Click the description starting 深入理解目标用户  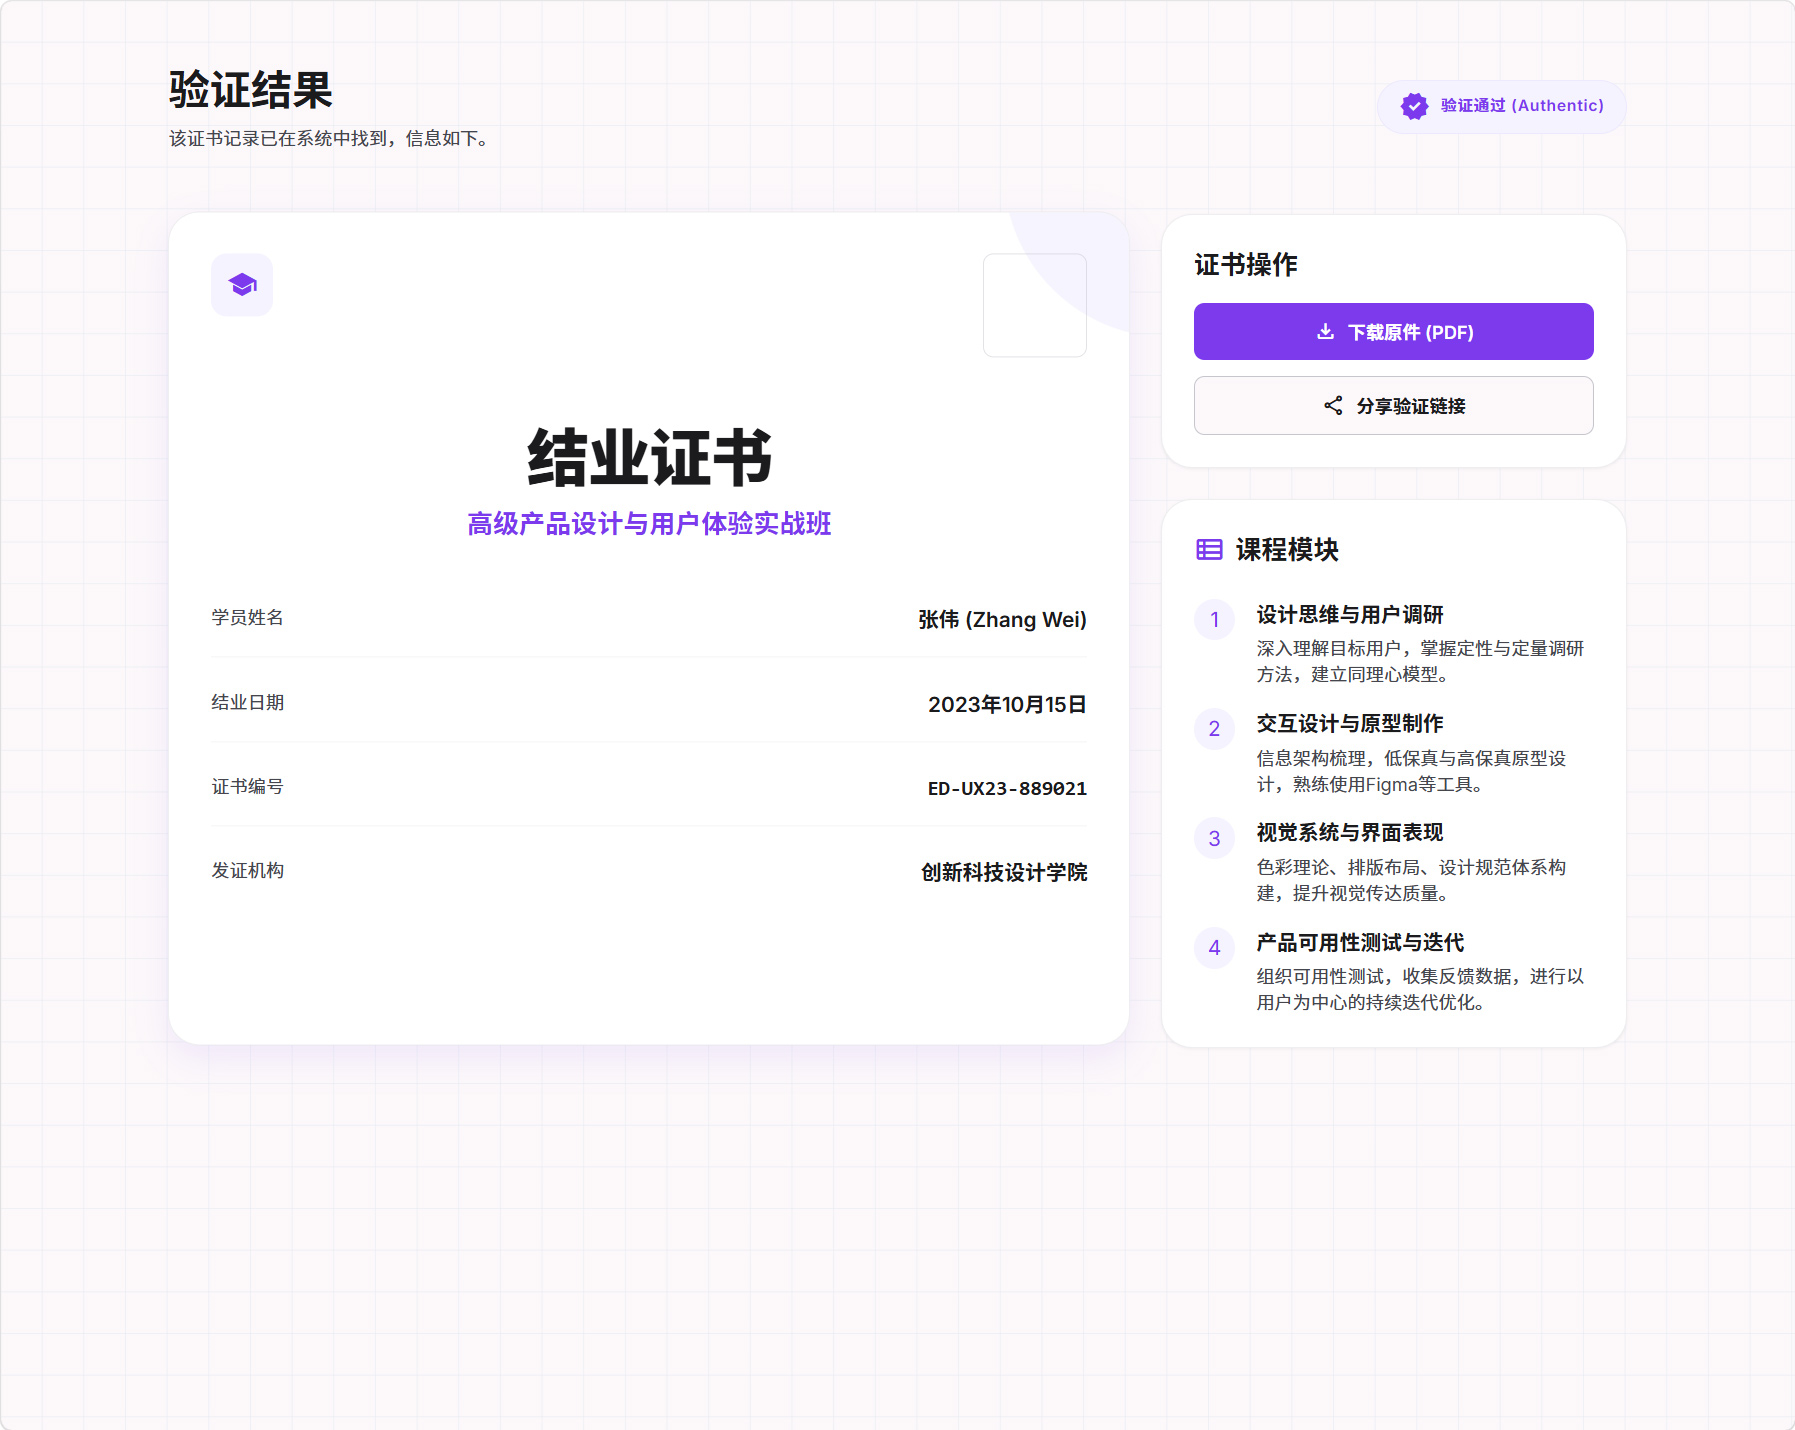(x=1420, y=661)
